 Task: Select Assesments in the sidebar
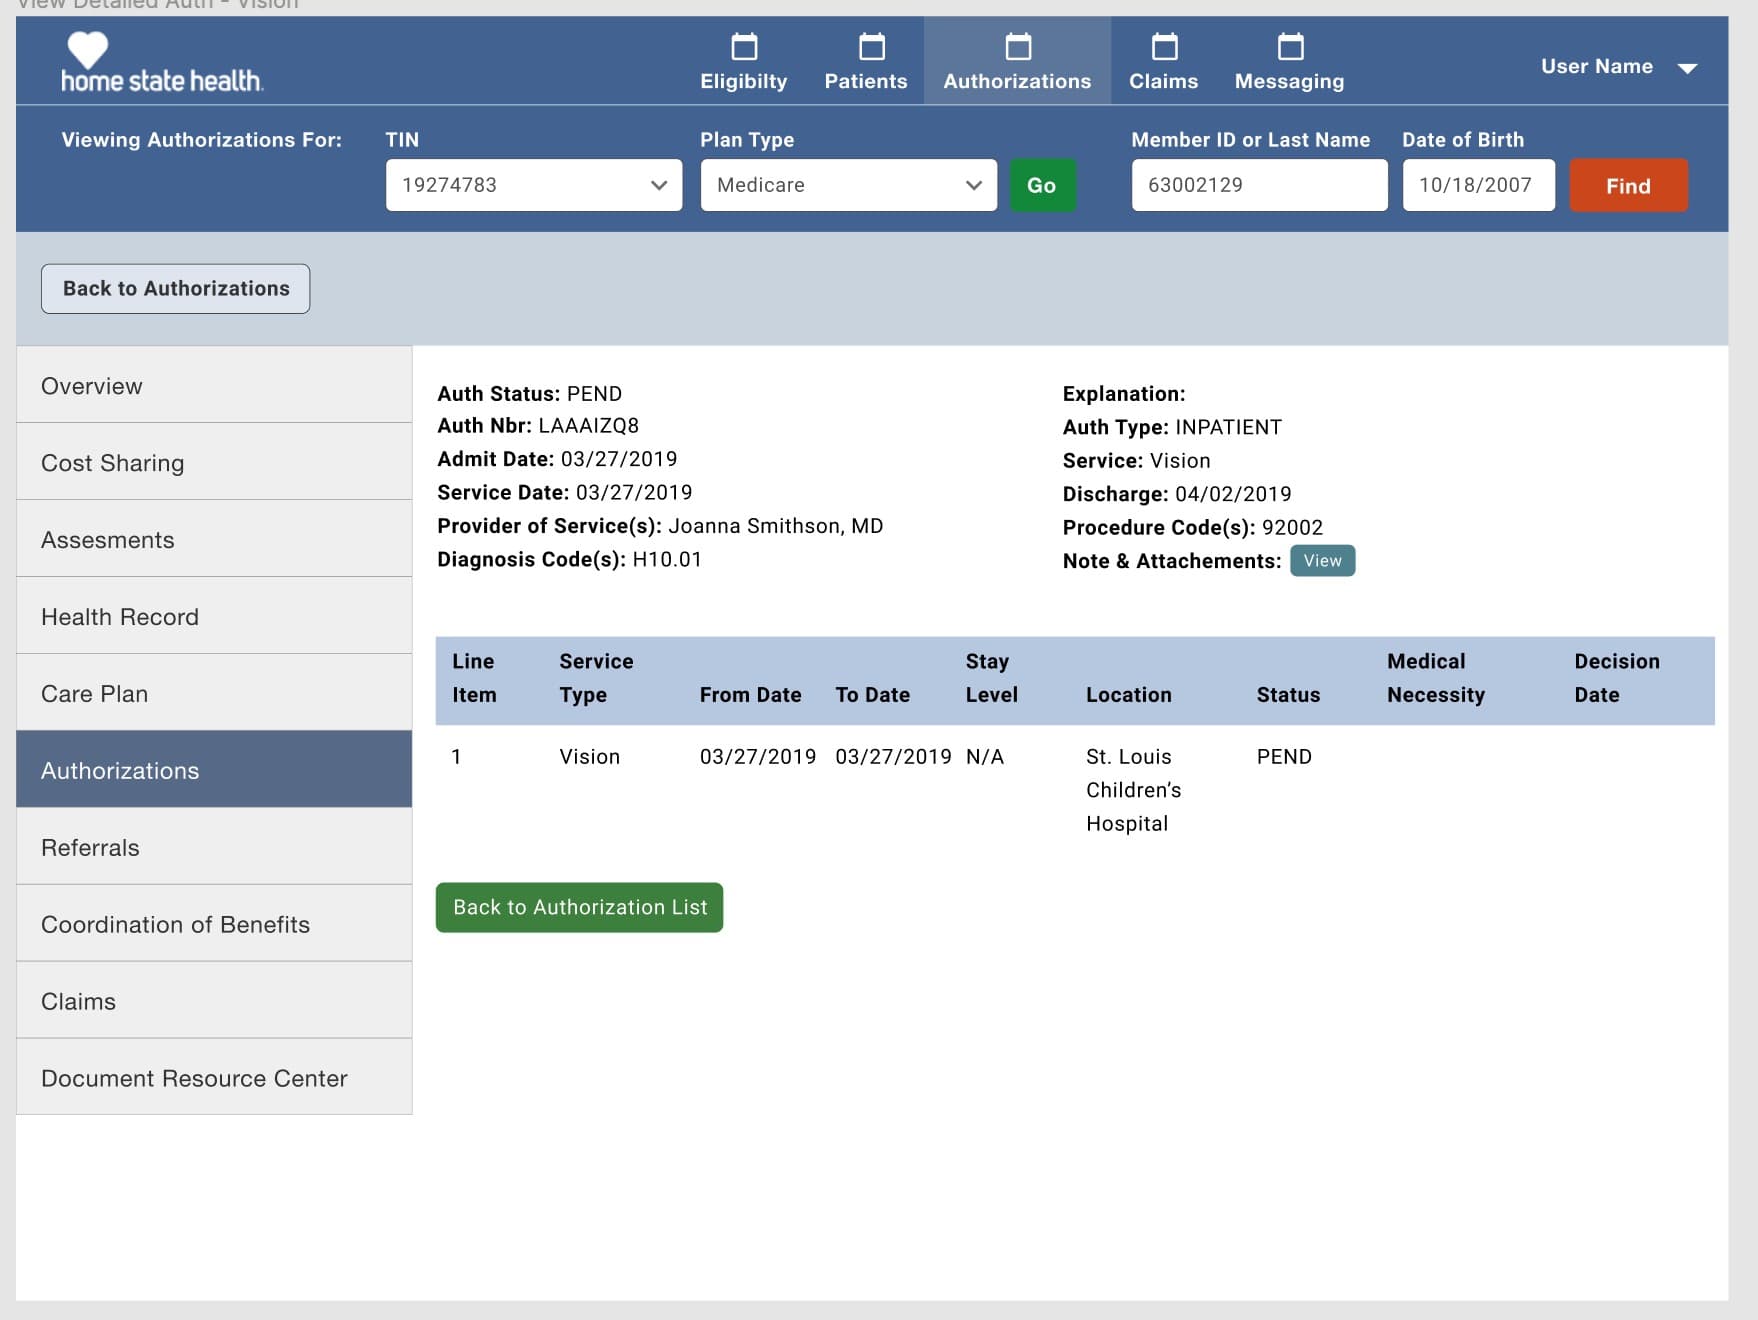tap(214, 539)
